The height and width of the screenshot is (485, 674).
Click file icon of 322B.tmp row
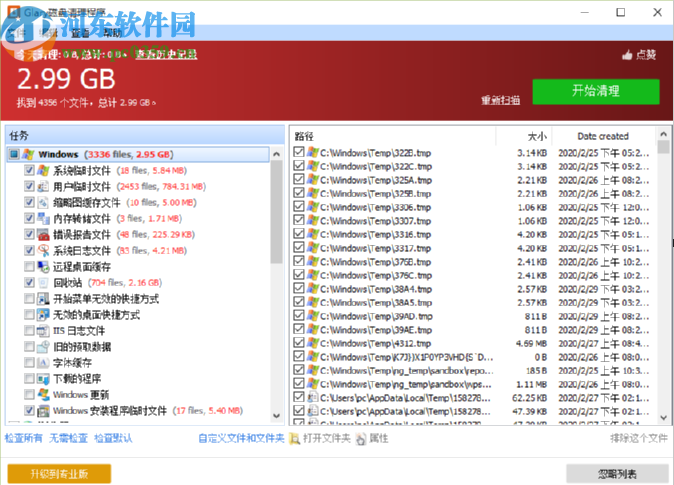[312, 152]
